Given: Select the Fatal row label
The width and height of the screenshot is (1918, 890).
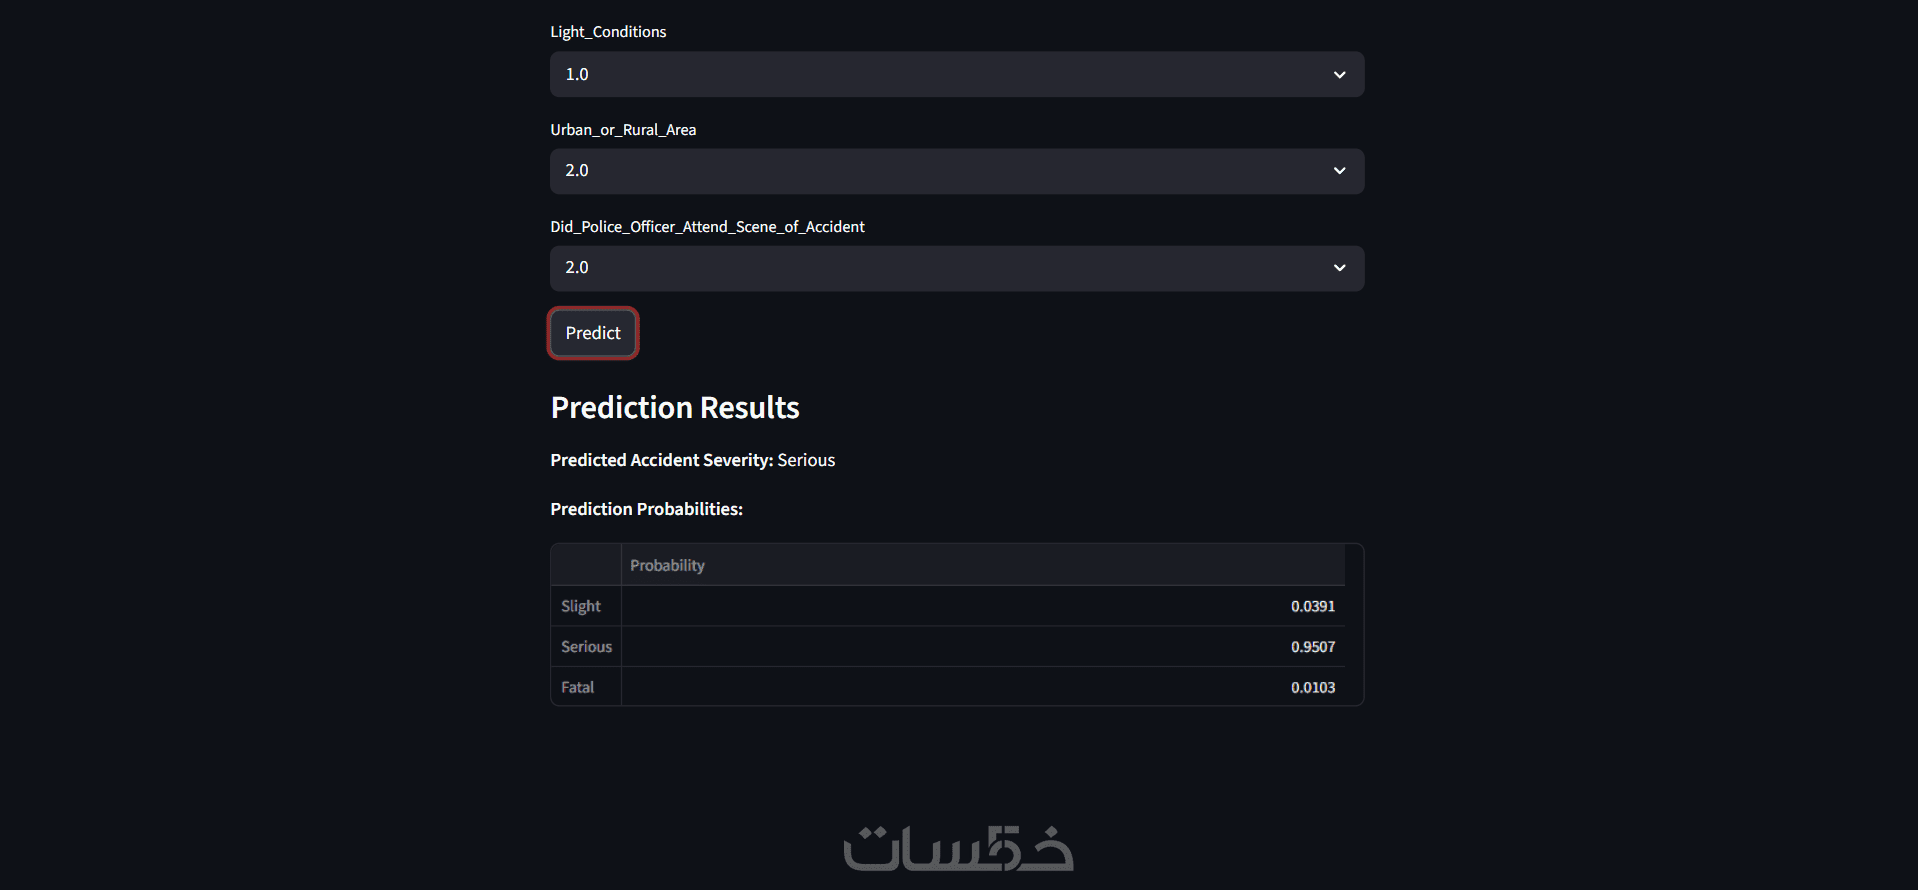Looking at the screenshot, I should [x=577, y=687].
